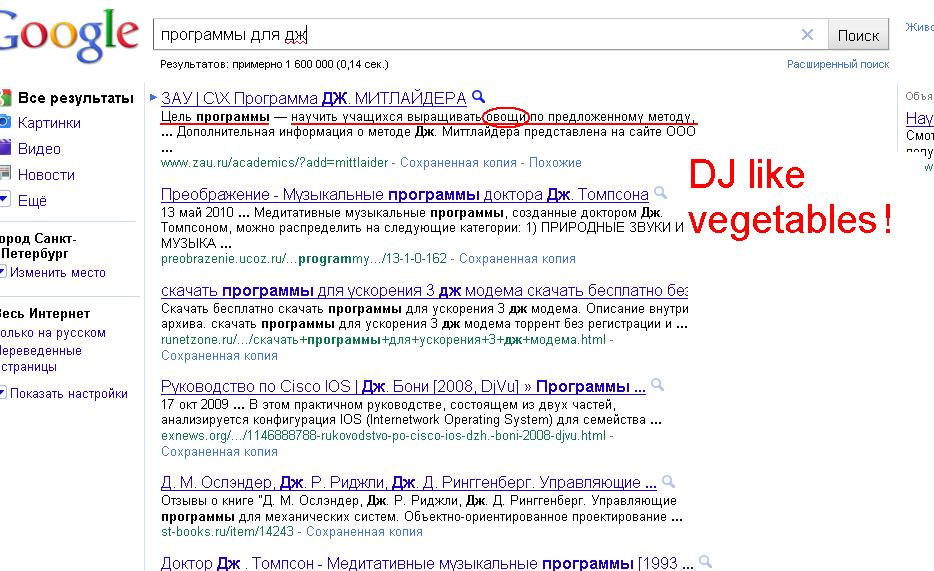Open Доктор Дж. Томпсон Медитативные result
The width and height of the screenshot is (934, 571).
(x=427, y=563)
